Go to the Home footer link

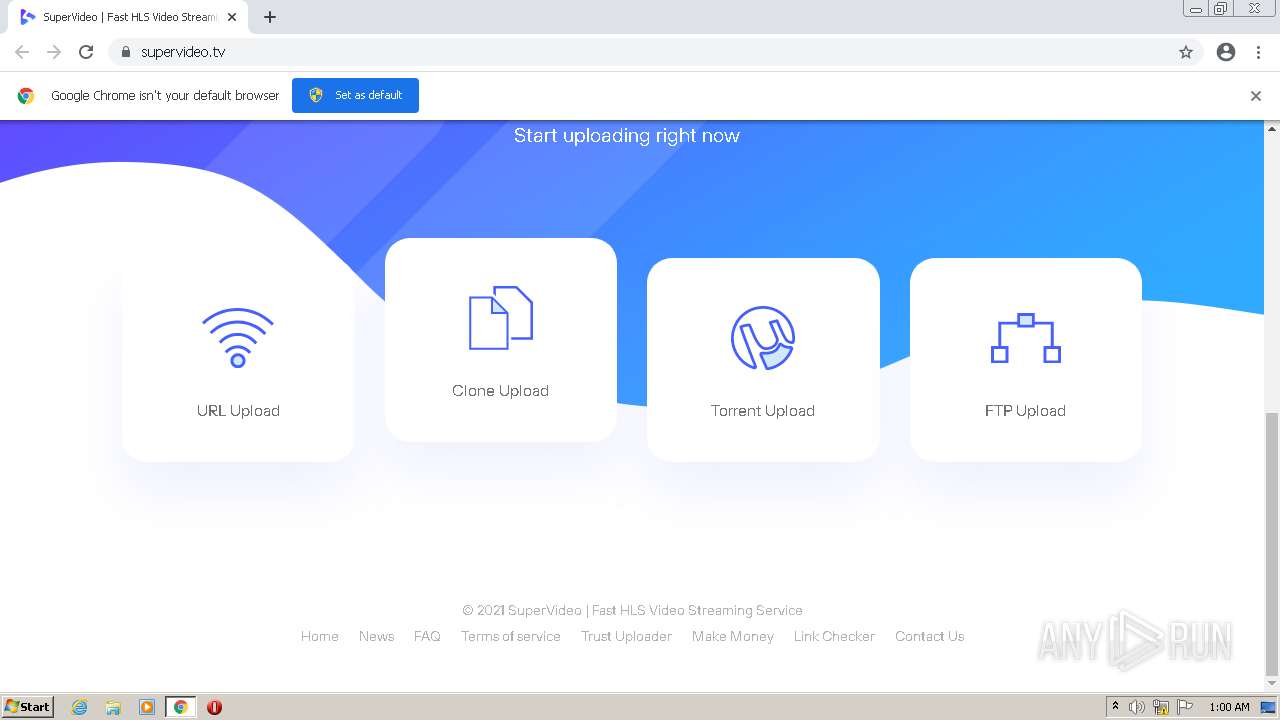(x=320, y=636)
